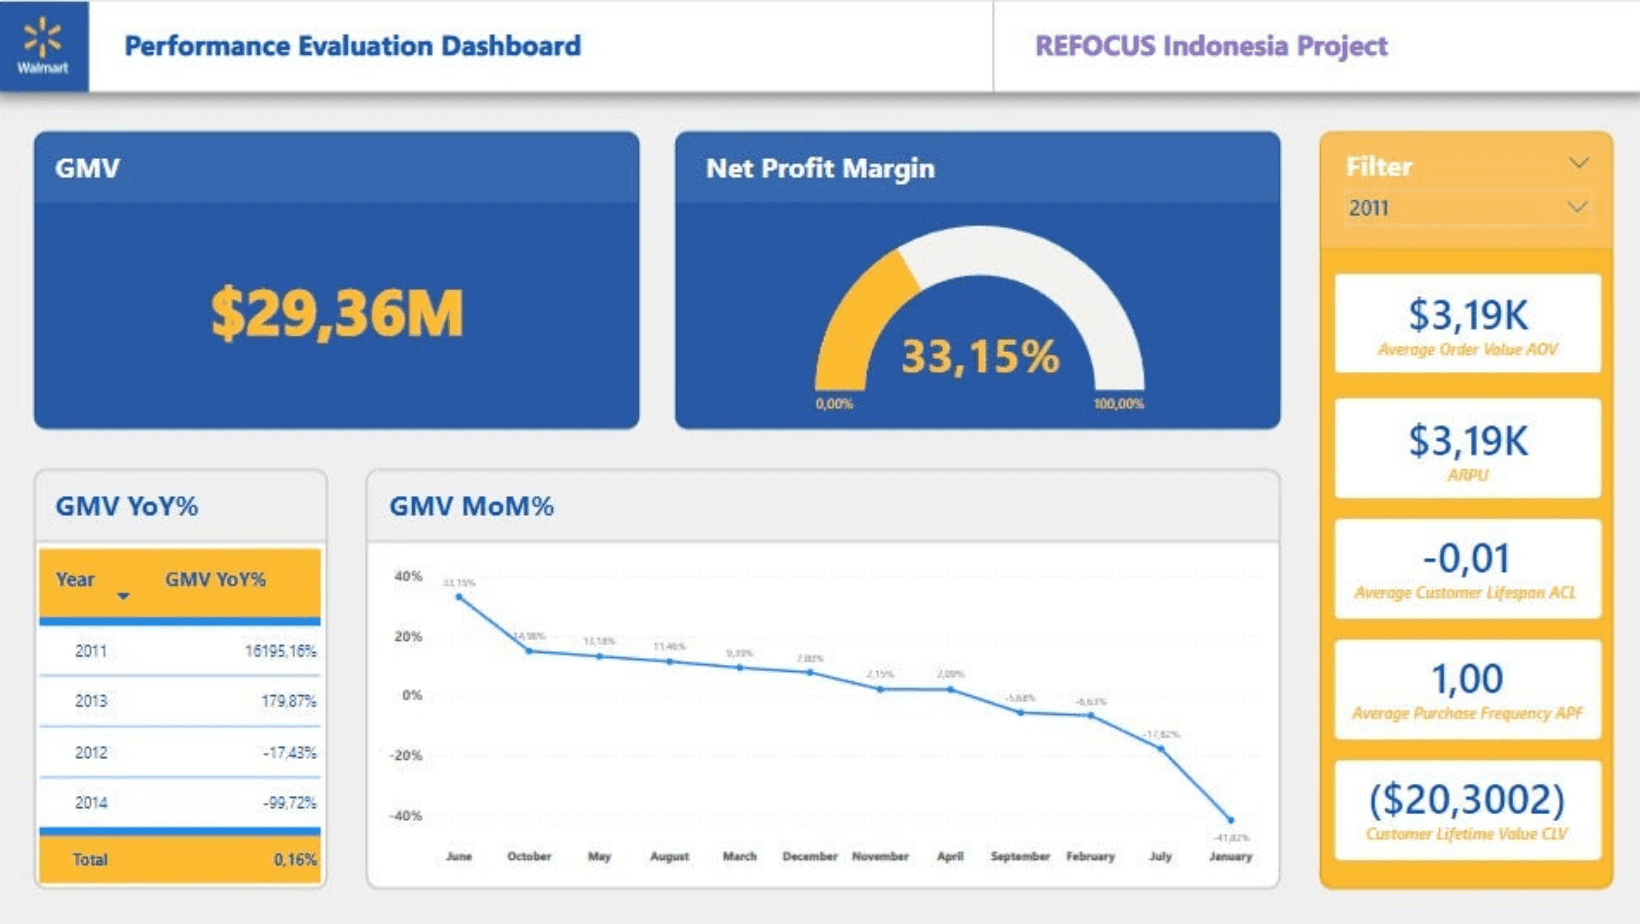Click the Average Order Value AOV card

[1467, 324]
